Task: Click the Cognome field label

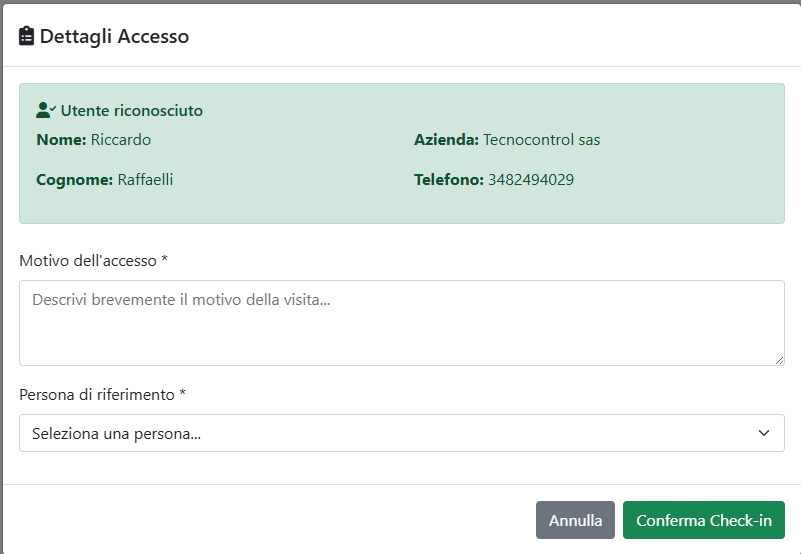Action: coord(75,180)
